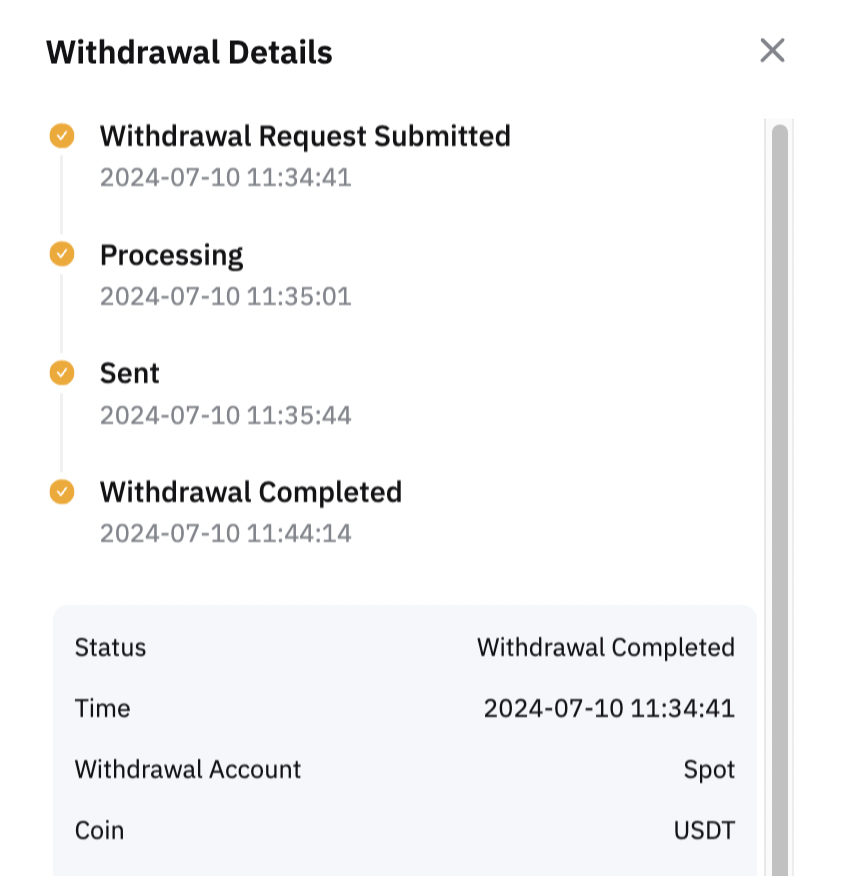The image size is (844, 876).
Task: Click the Processing step checkmark icon
Action: [x=62, y=254]
